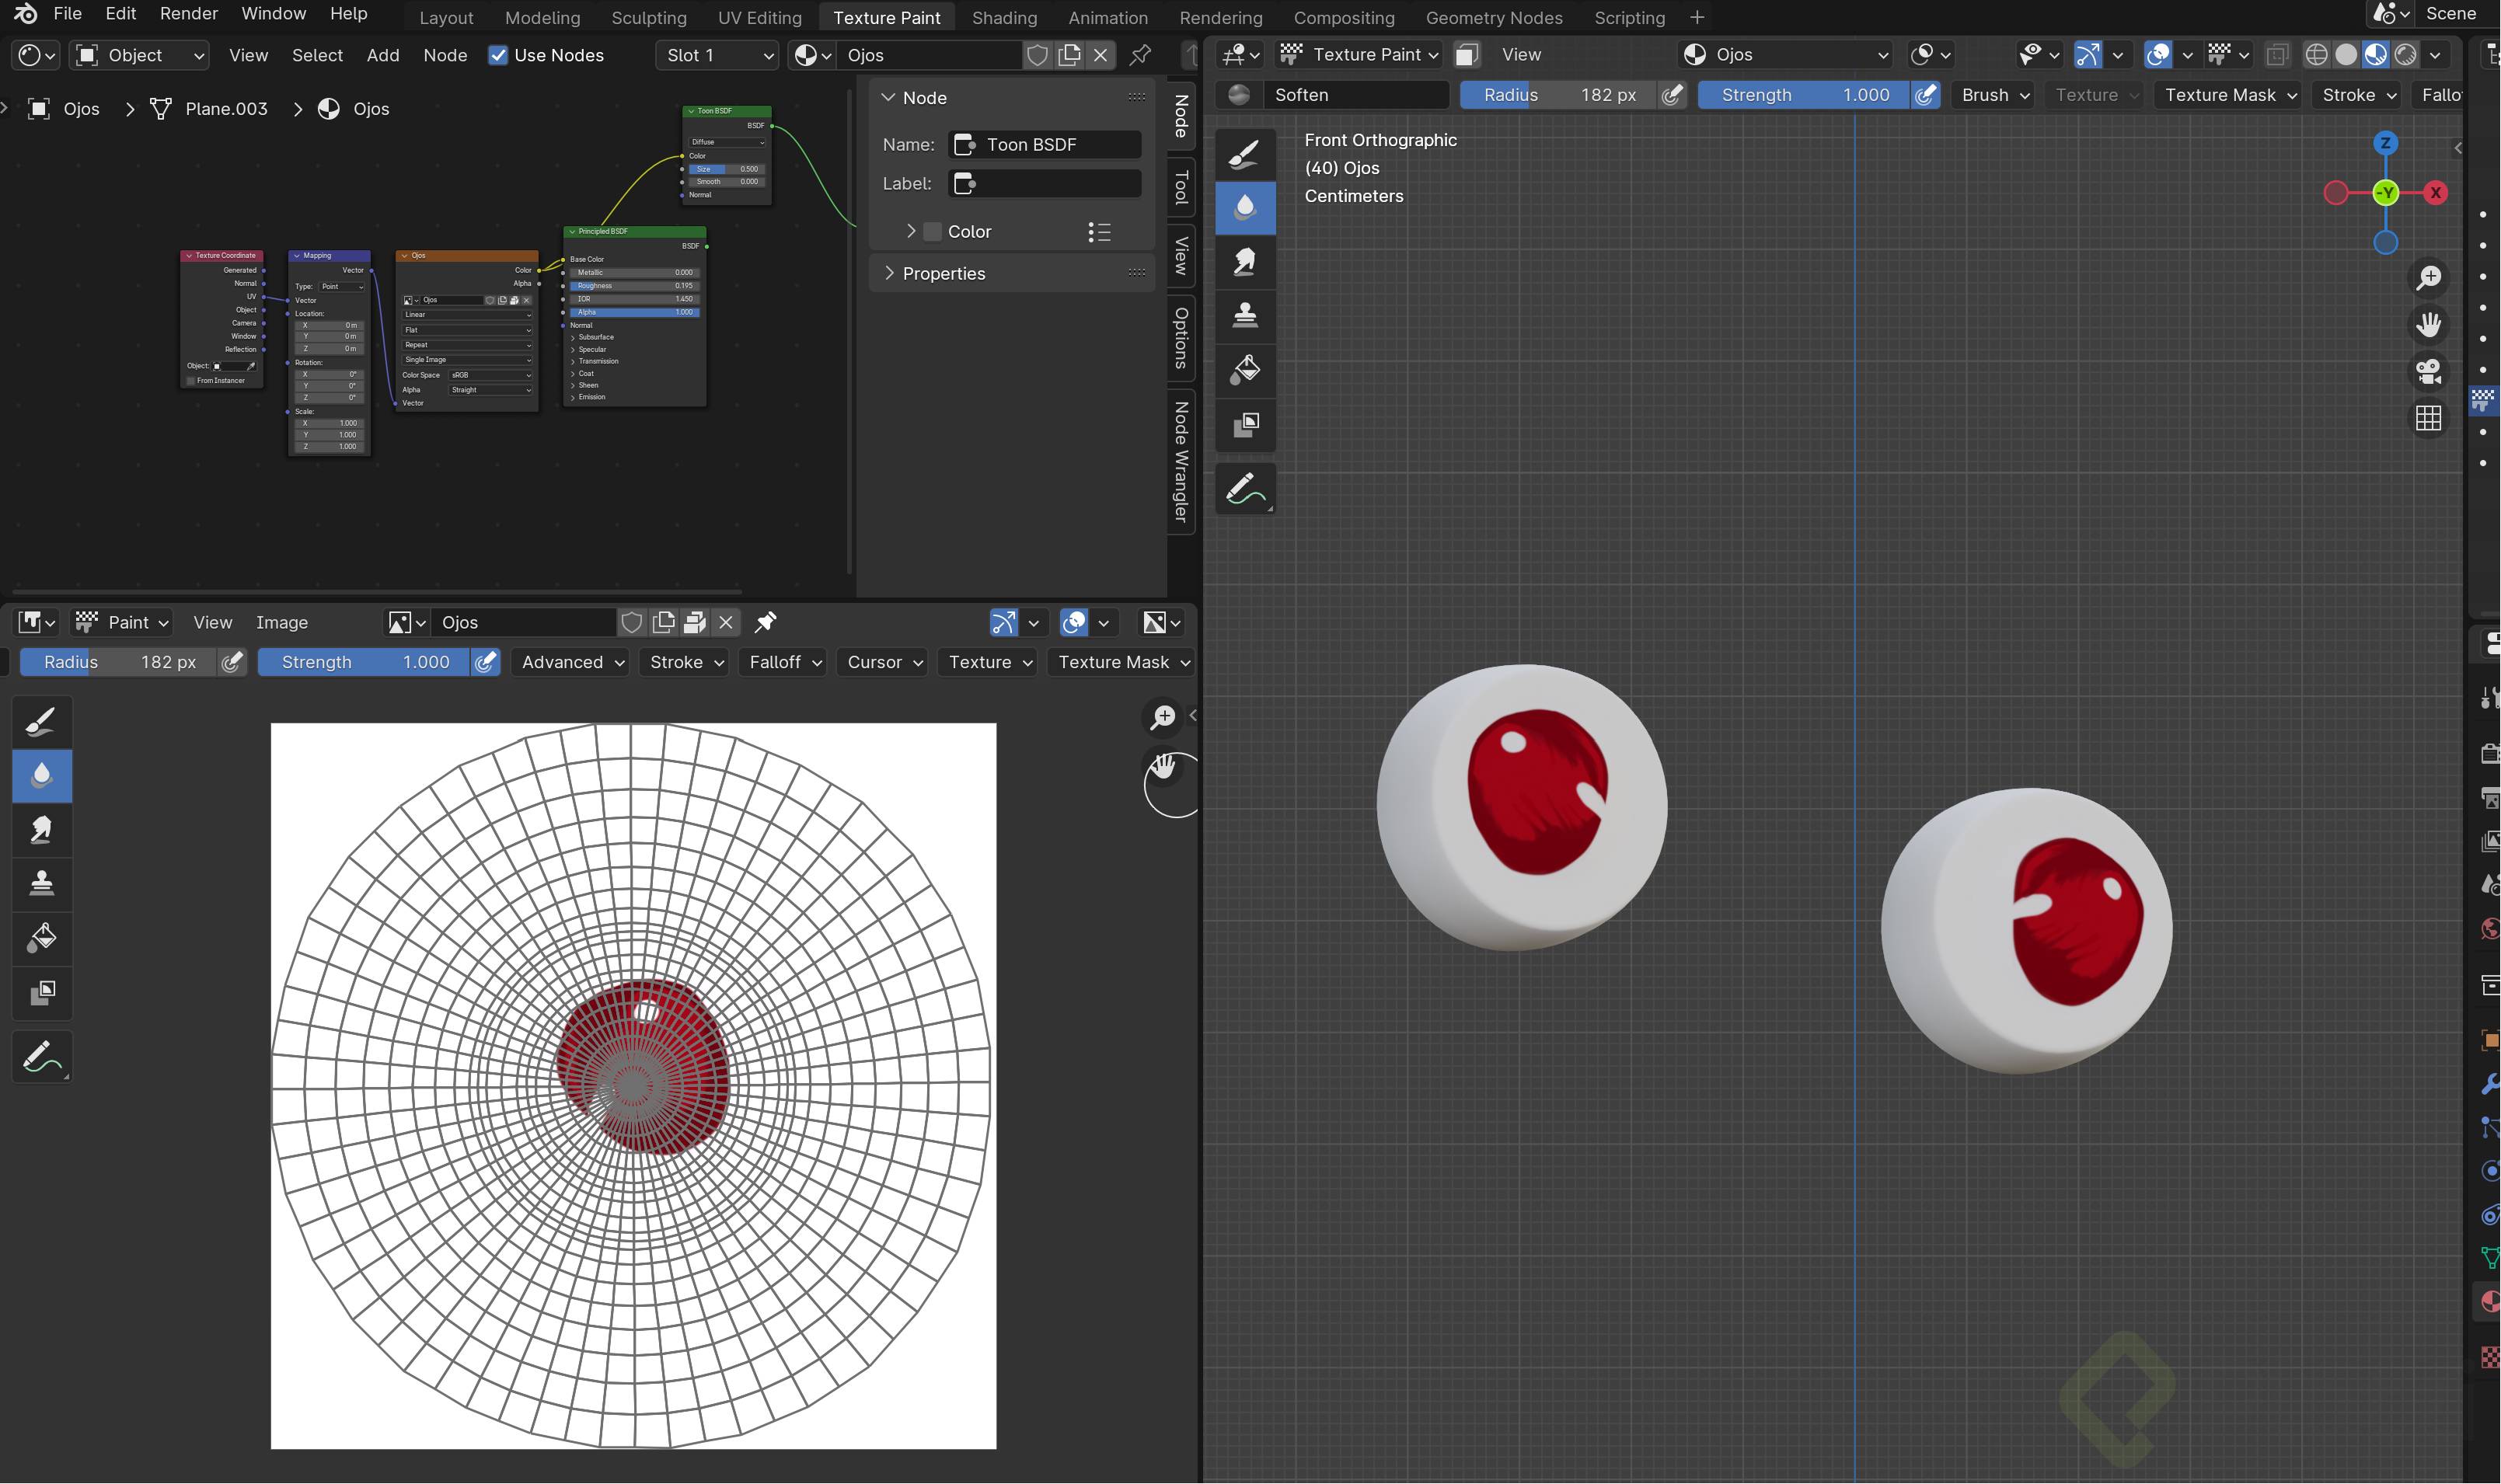This screenshot has height=1484, width=2501.
Task: Enable the node Color checkbox
Action: tap(932, 232)
